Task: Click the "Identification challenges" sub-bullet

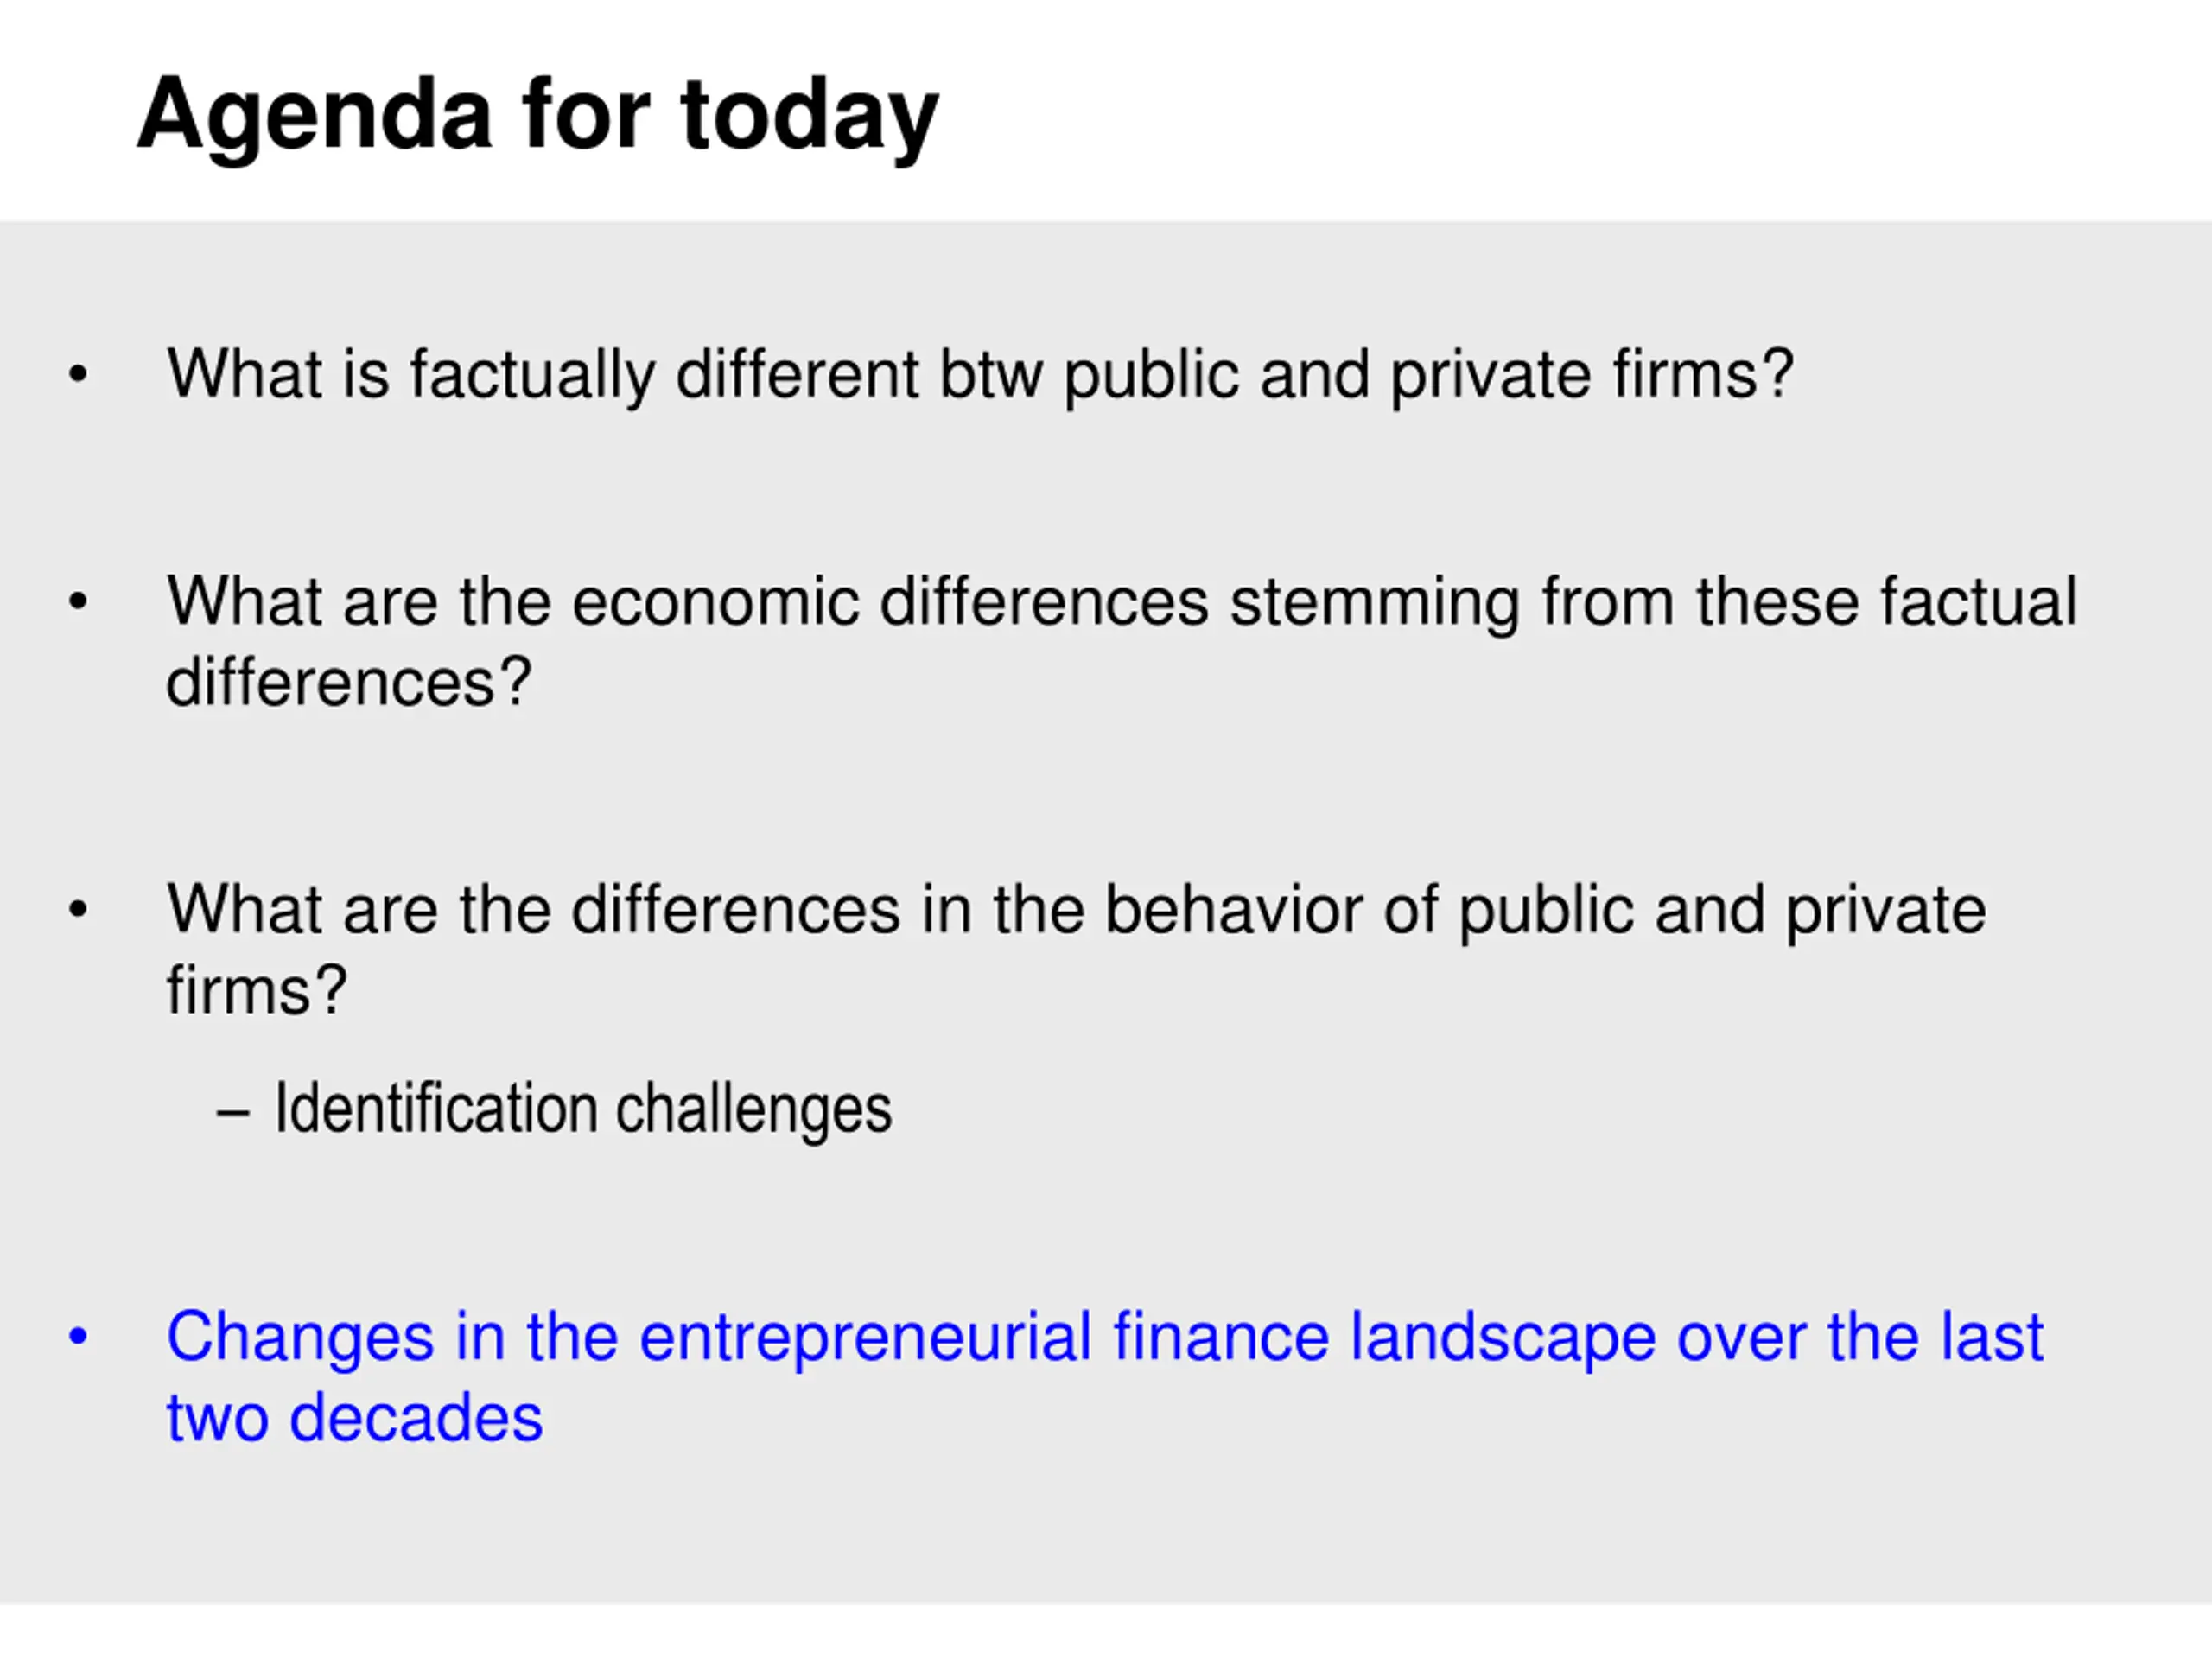Action: pyautogui.click(x=583, y=1109)
